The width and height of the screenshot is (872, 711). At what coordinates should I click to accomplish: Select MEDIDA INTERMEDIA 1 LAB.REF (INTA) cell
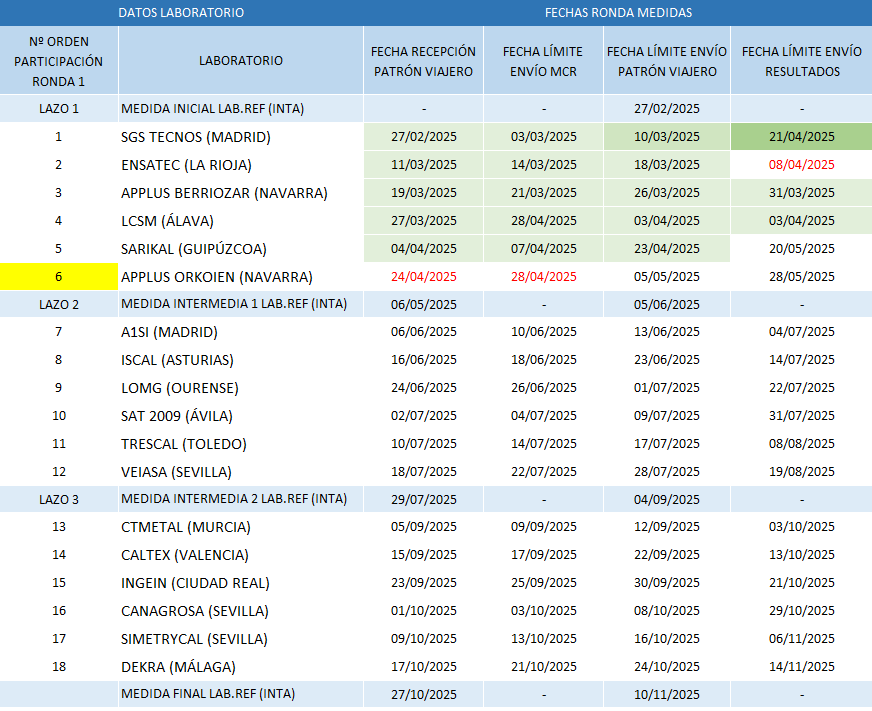click(x=241, y=304)
